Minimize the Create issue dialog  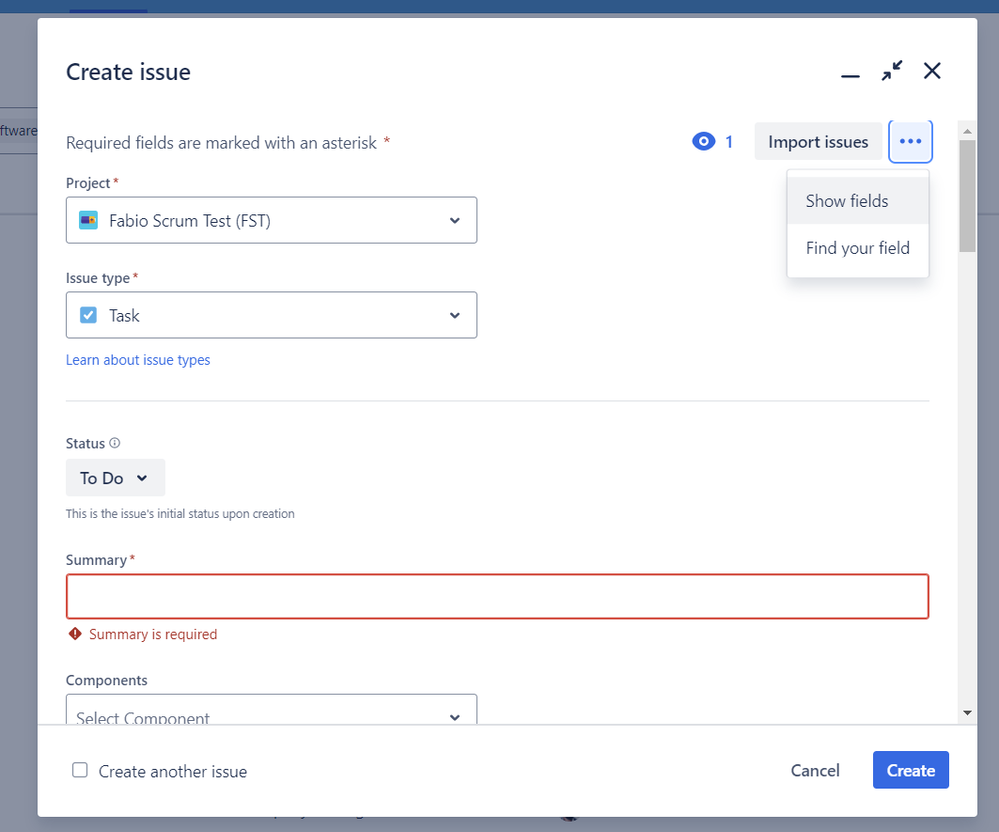(850, 76)
